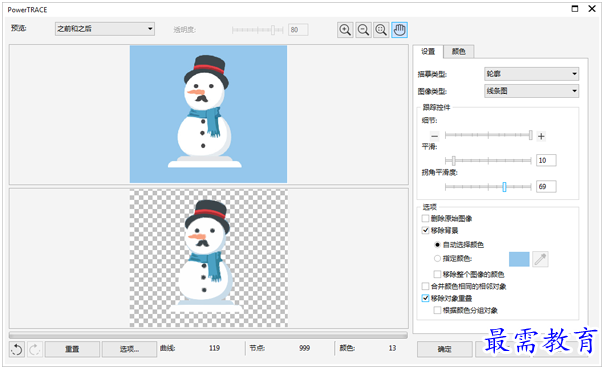
Task: Click the light blue background color swatch
Action: (519, 259)
